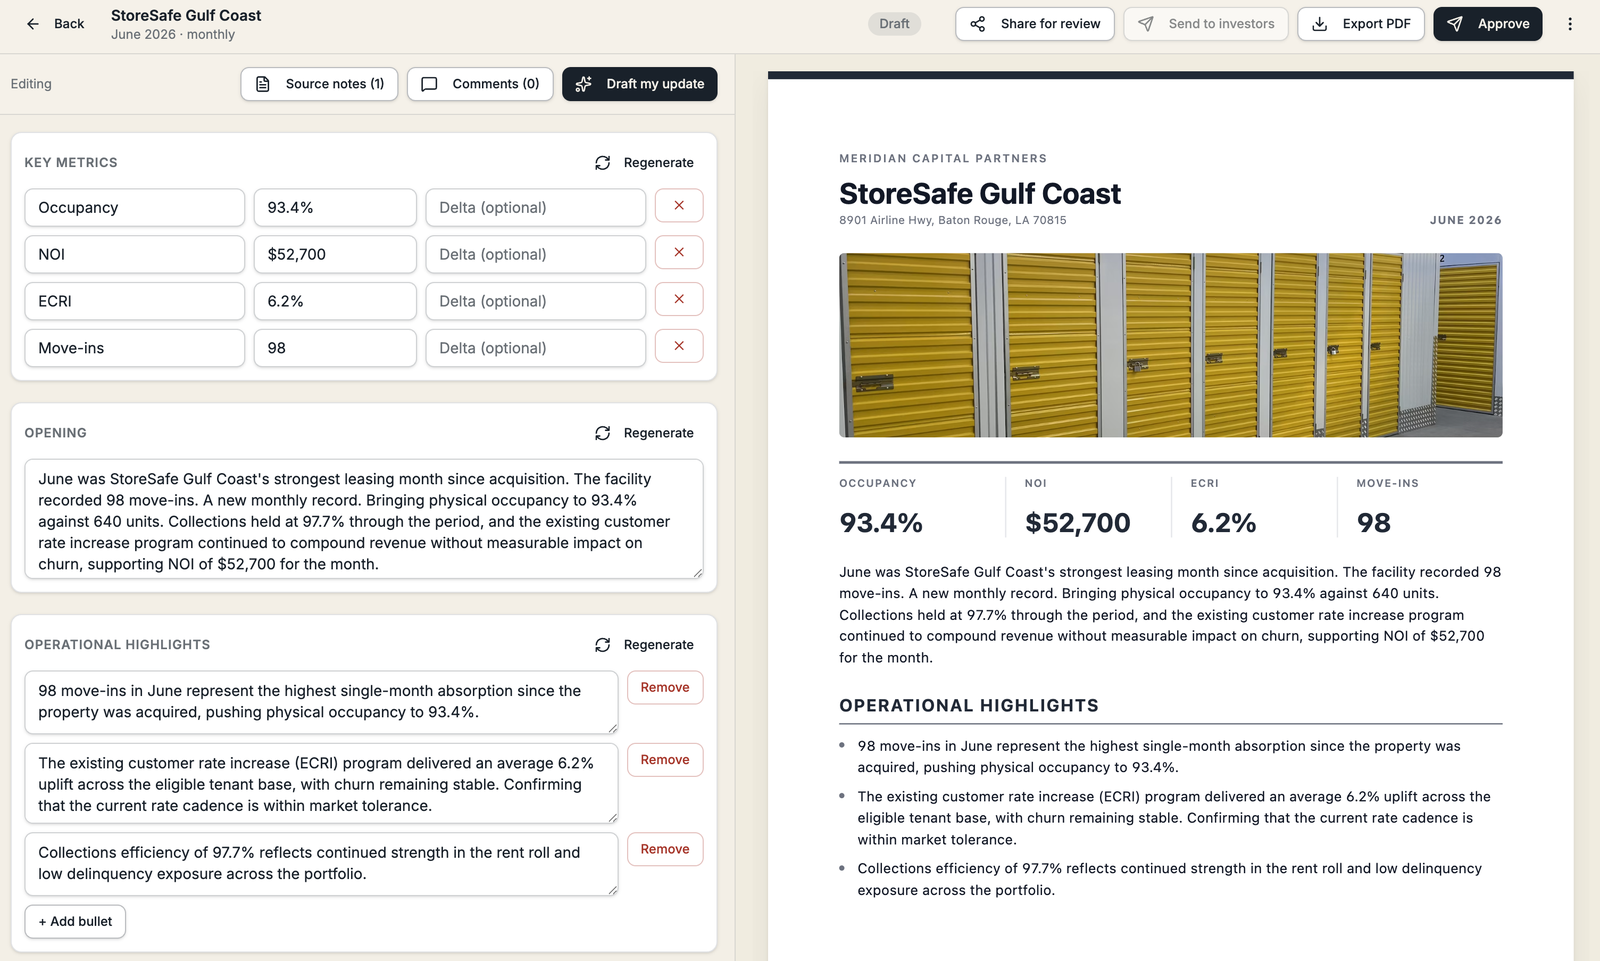The width and height of the screenshot is (1600, 961).
Task: Edit the Occupancy metric name field
Action: point(135,208)
